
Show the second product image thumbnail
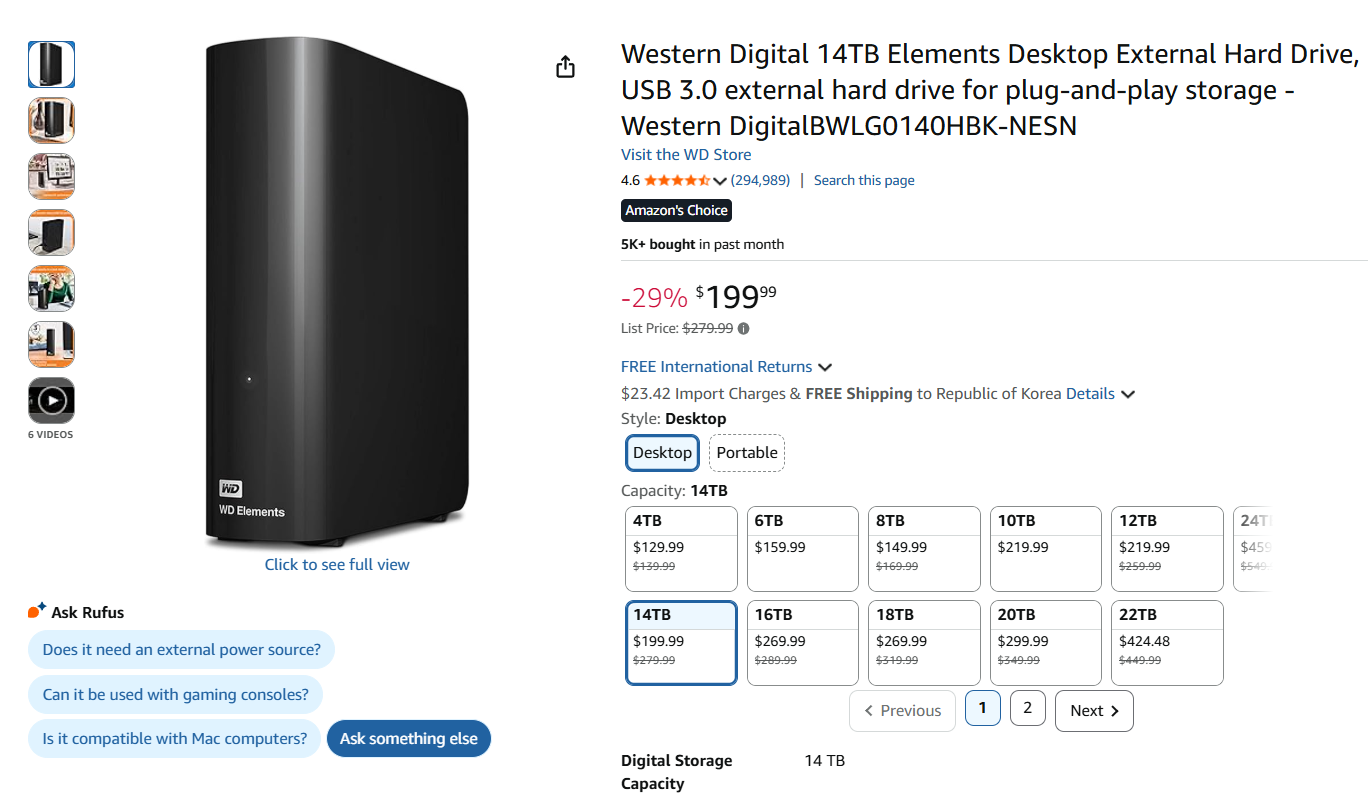[51, 120]
